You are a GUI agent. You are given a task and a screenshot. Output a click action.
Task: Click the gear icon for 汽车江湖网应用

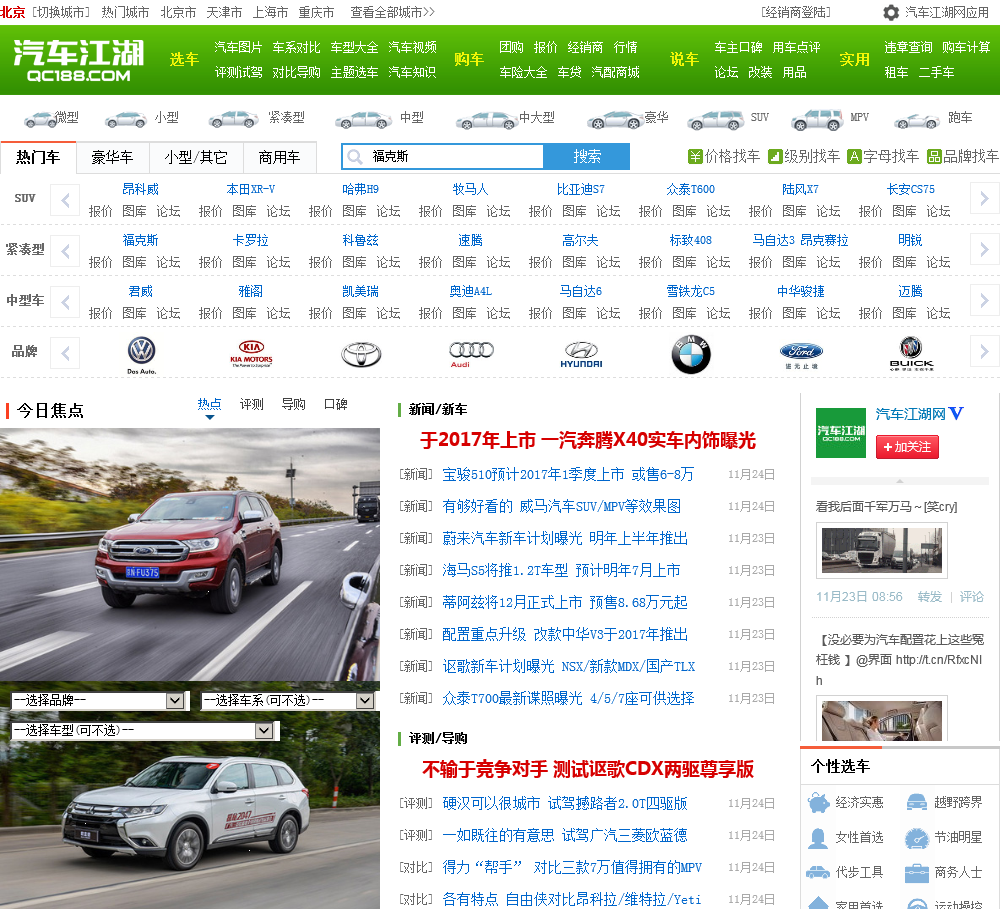[x=891, y=12]
